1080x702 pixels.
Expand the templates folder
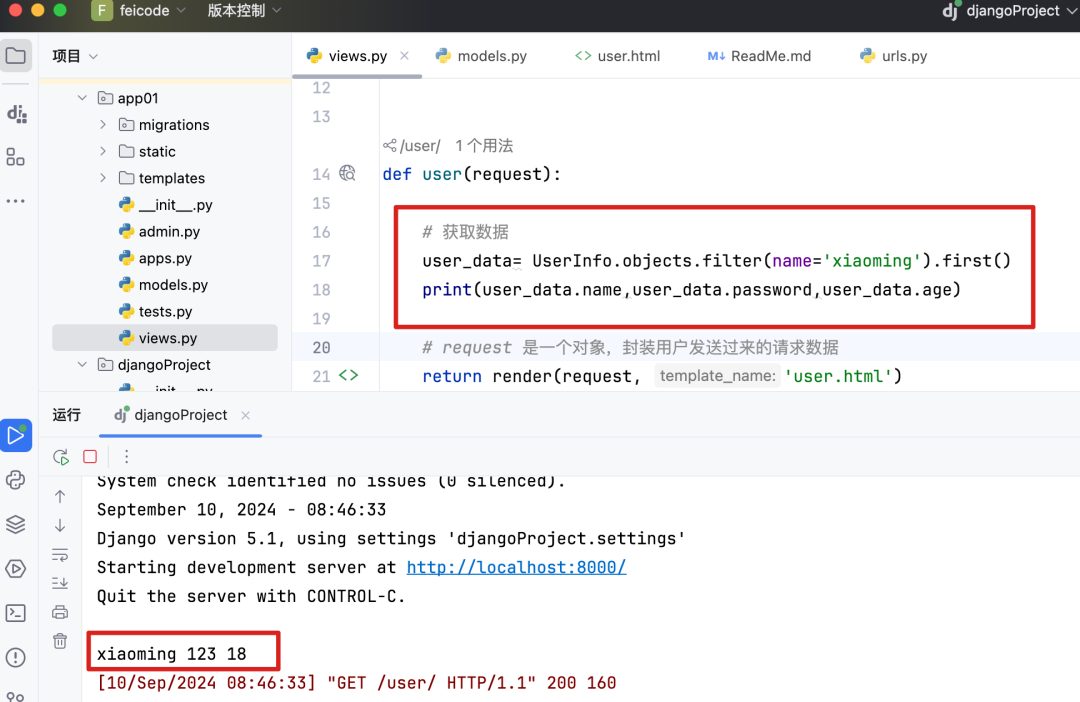click(101, 177)
